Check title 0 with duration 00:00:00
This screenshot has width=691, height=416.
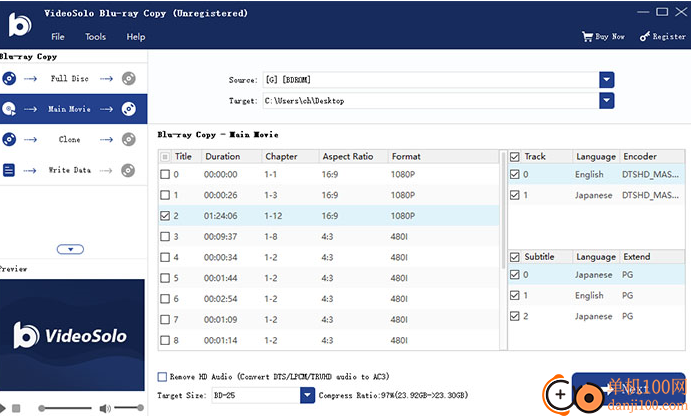pyautogui.click(x=165, y=175)
